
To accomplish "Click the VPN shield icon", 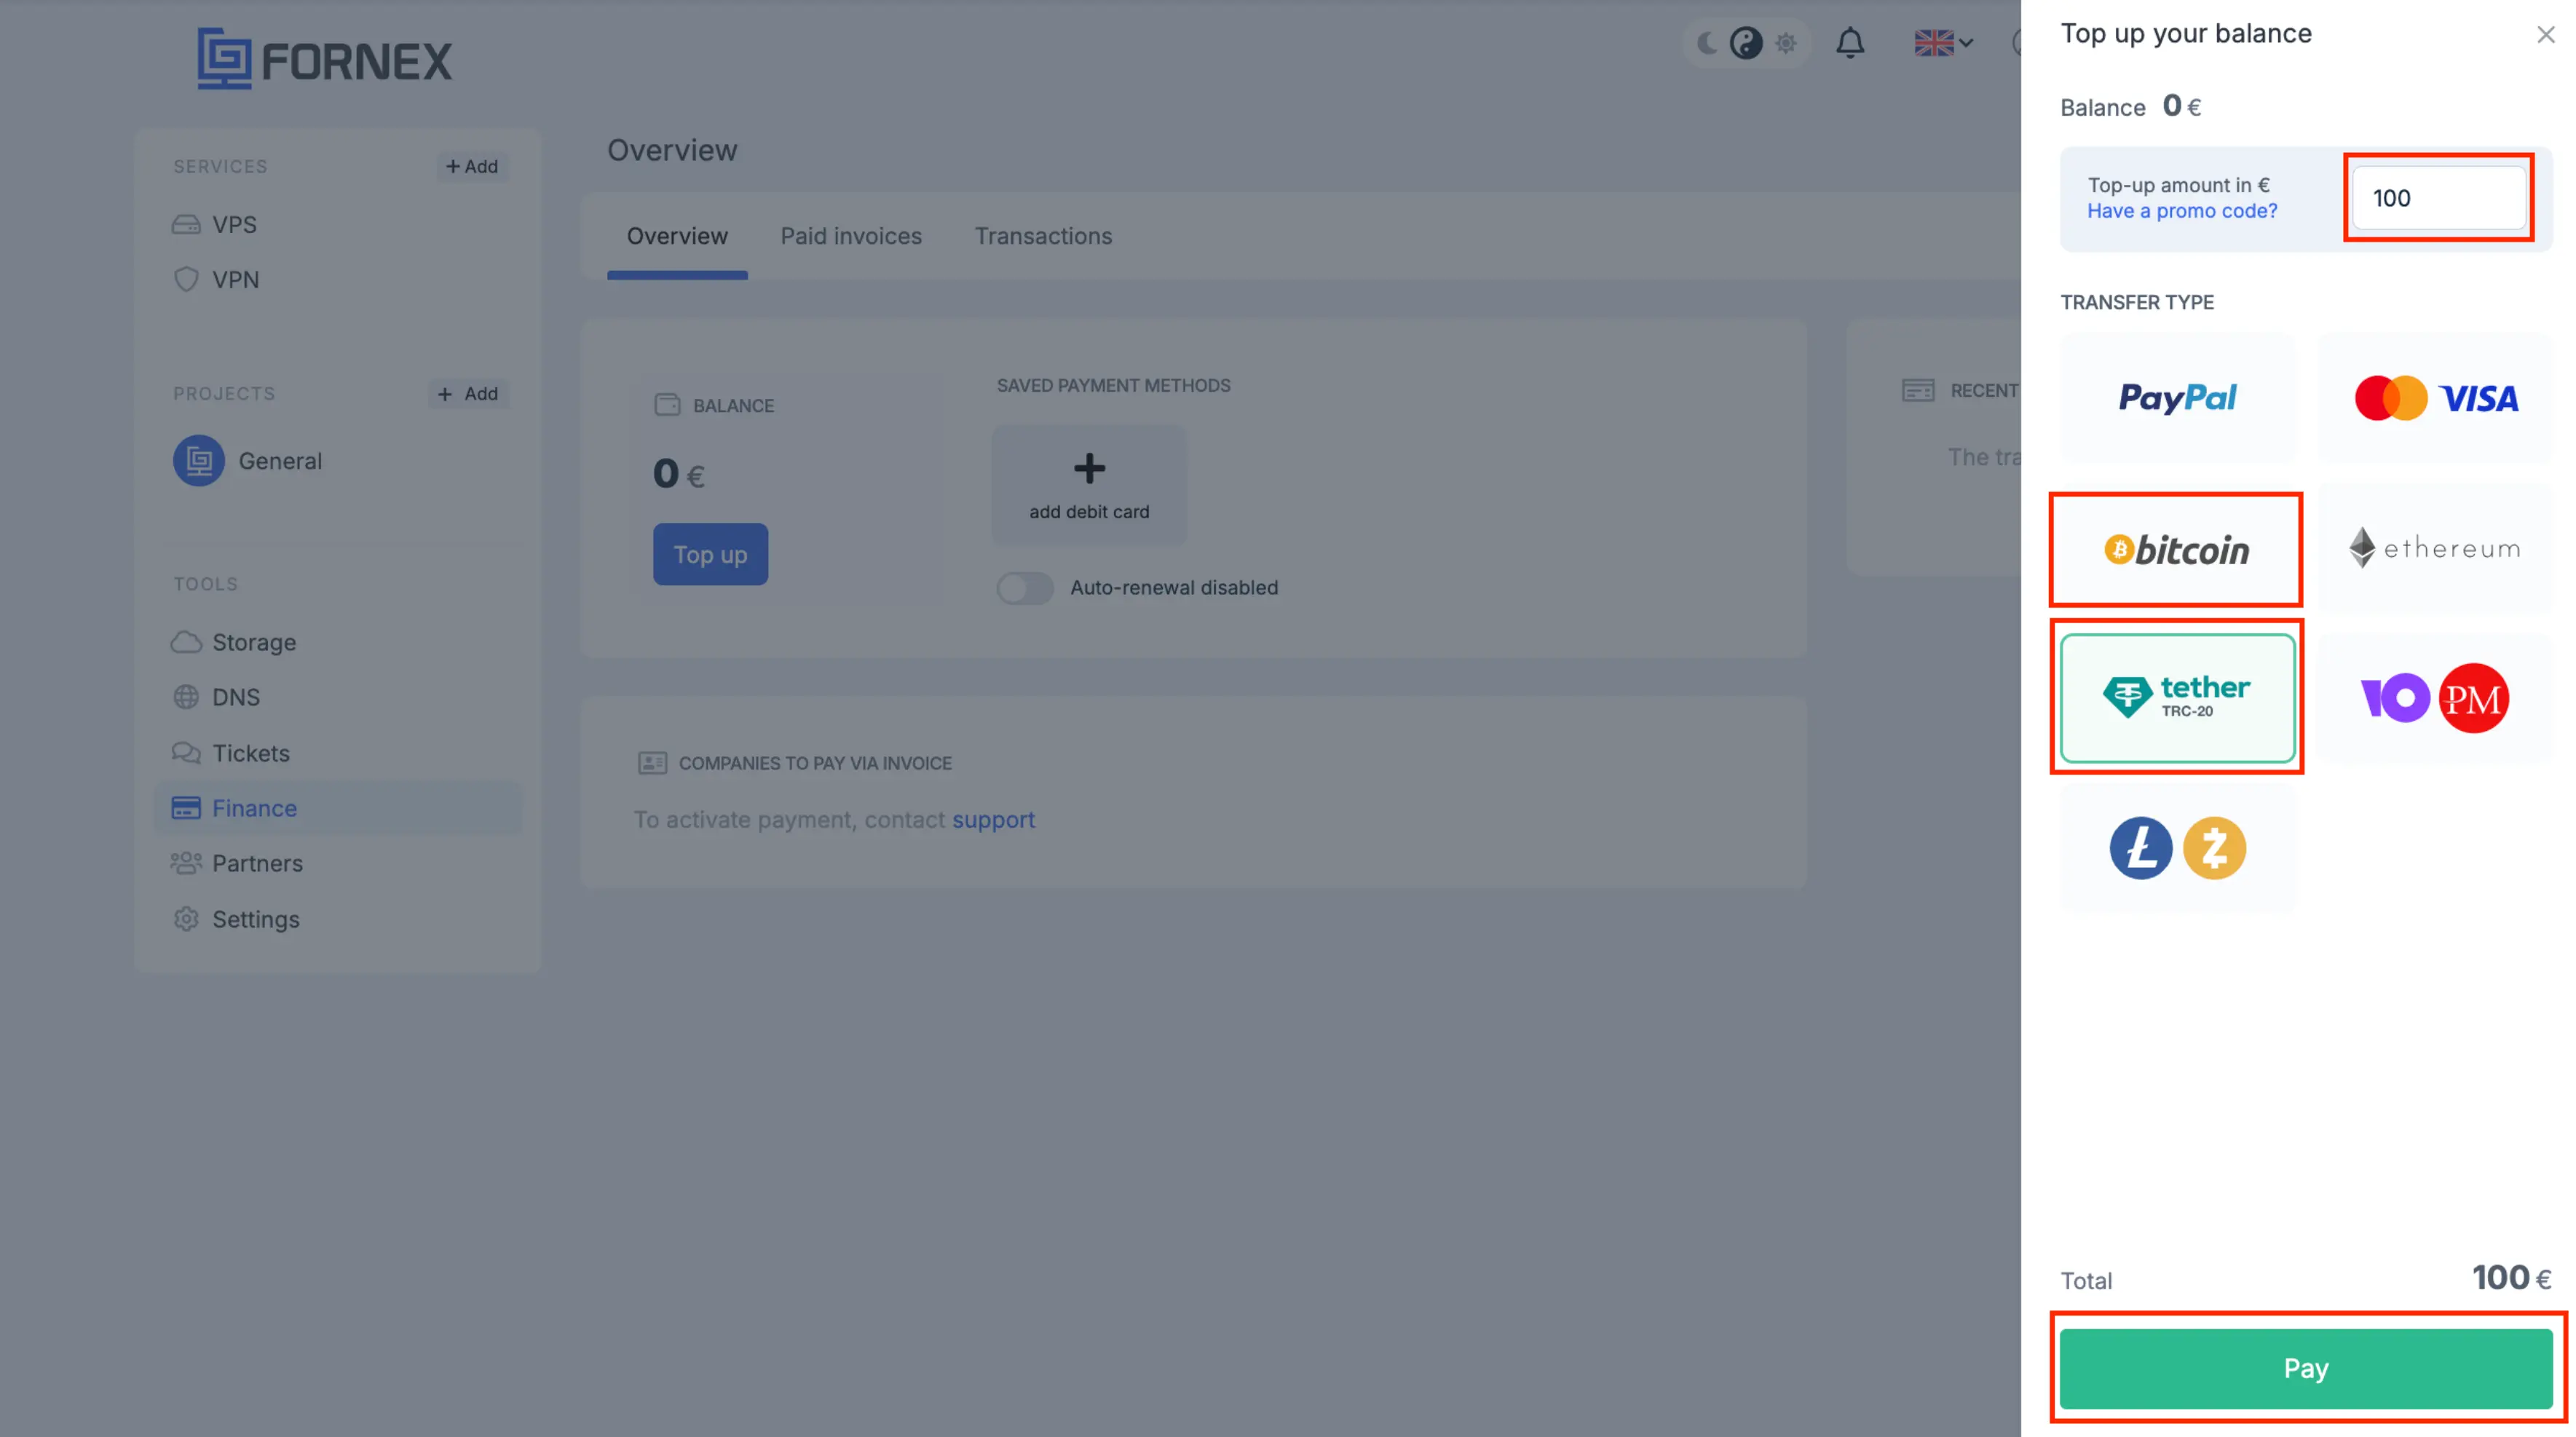I will [186, 279].
